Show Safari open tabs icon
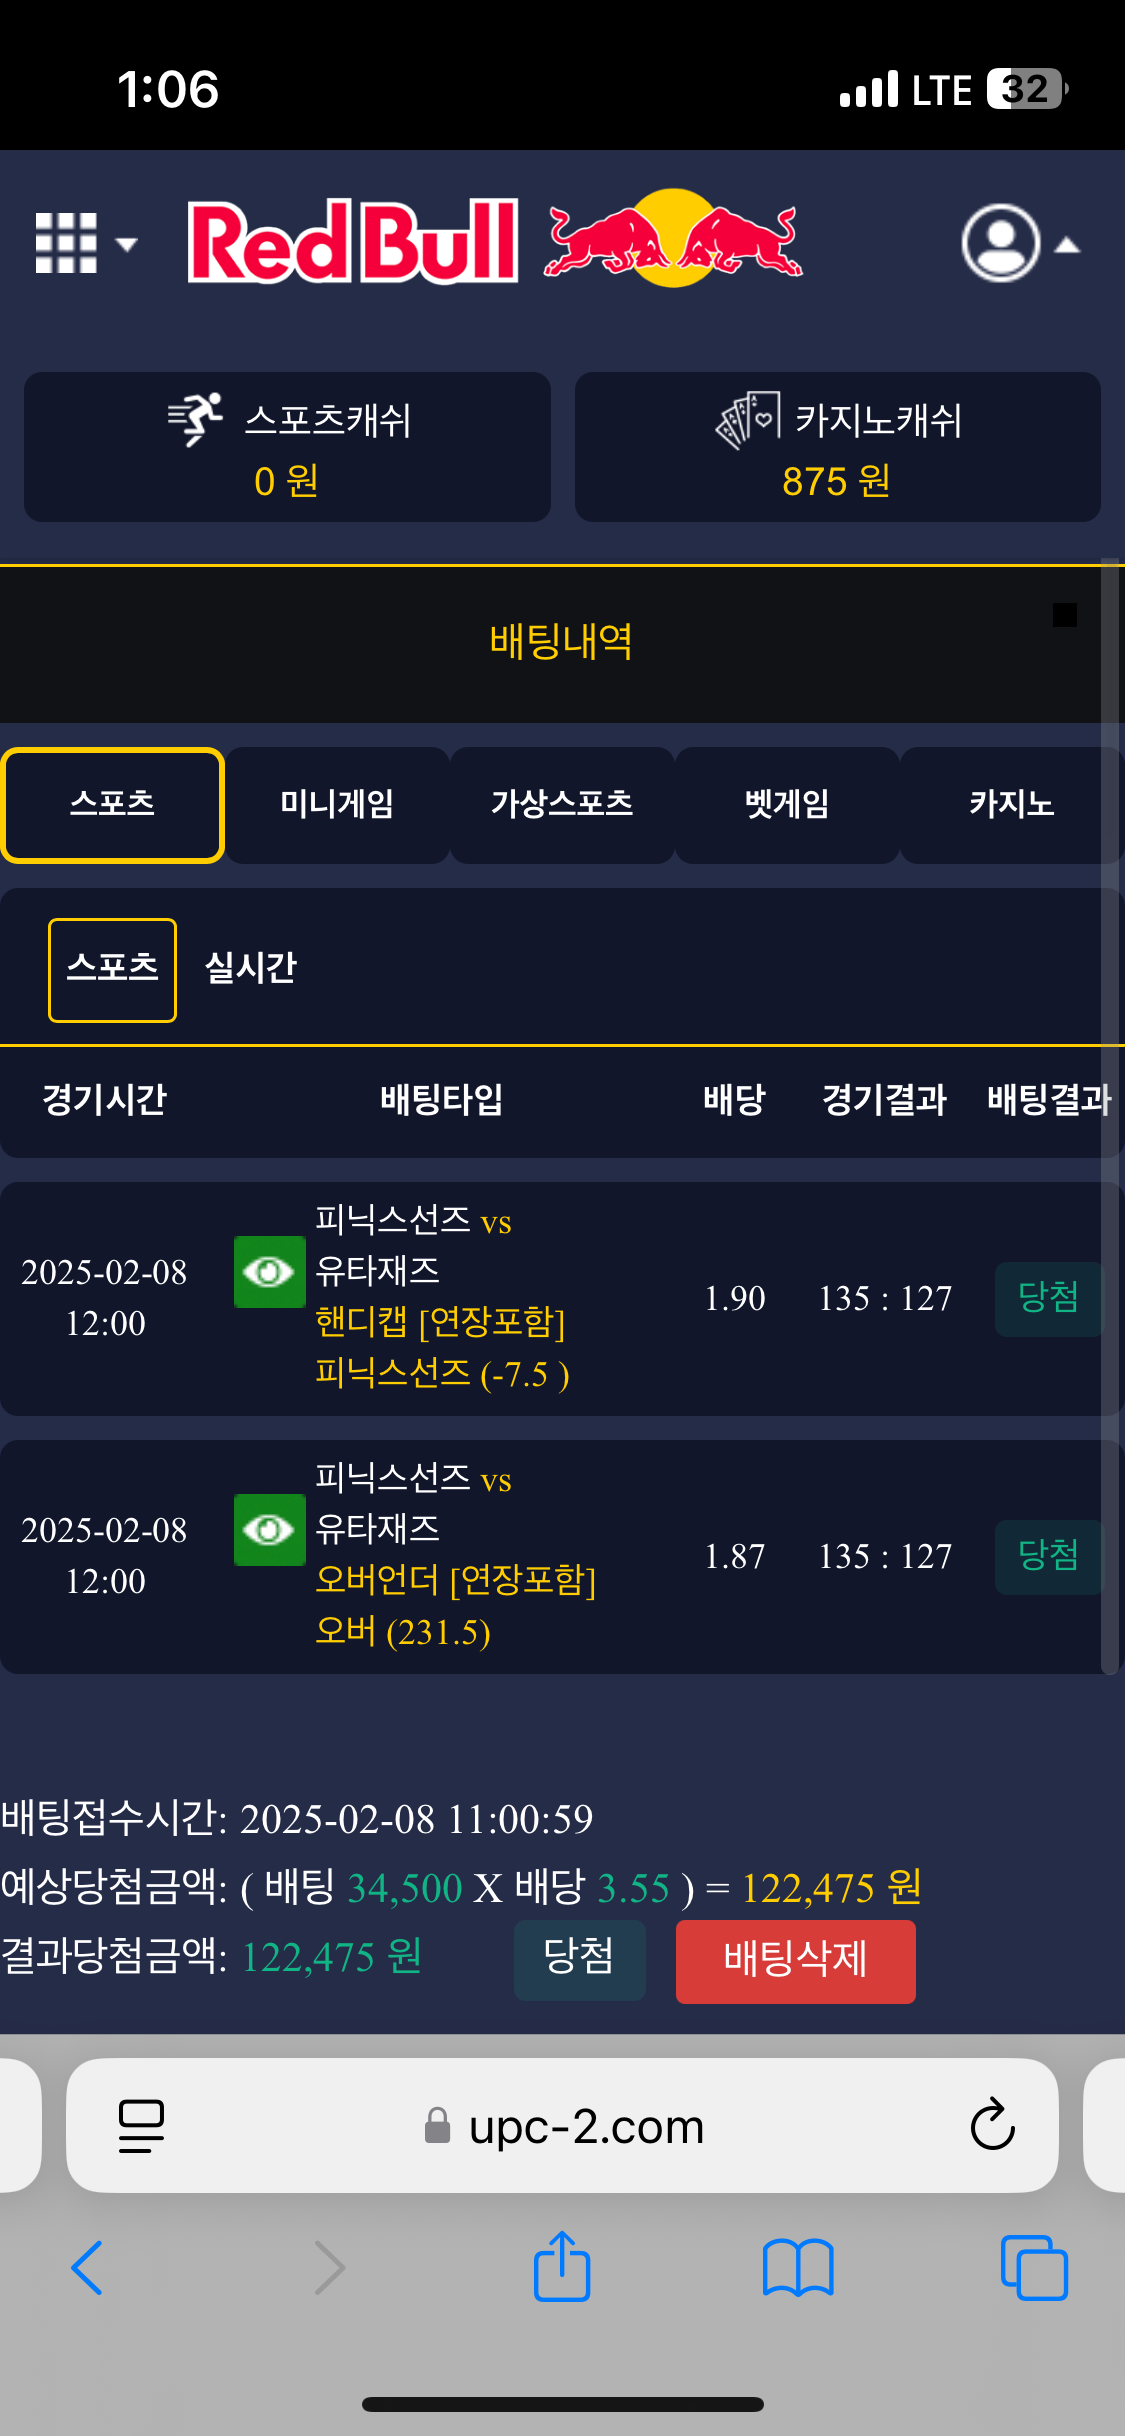The image size is (1125, 2436). pos(1034,2267)
